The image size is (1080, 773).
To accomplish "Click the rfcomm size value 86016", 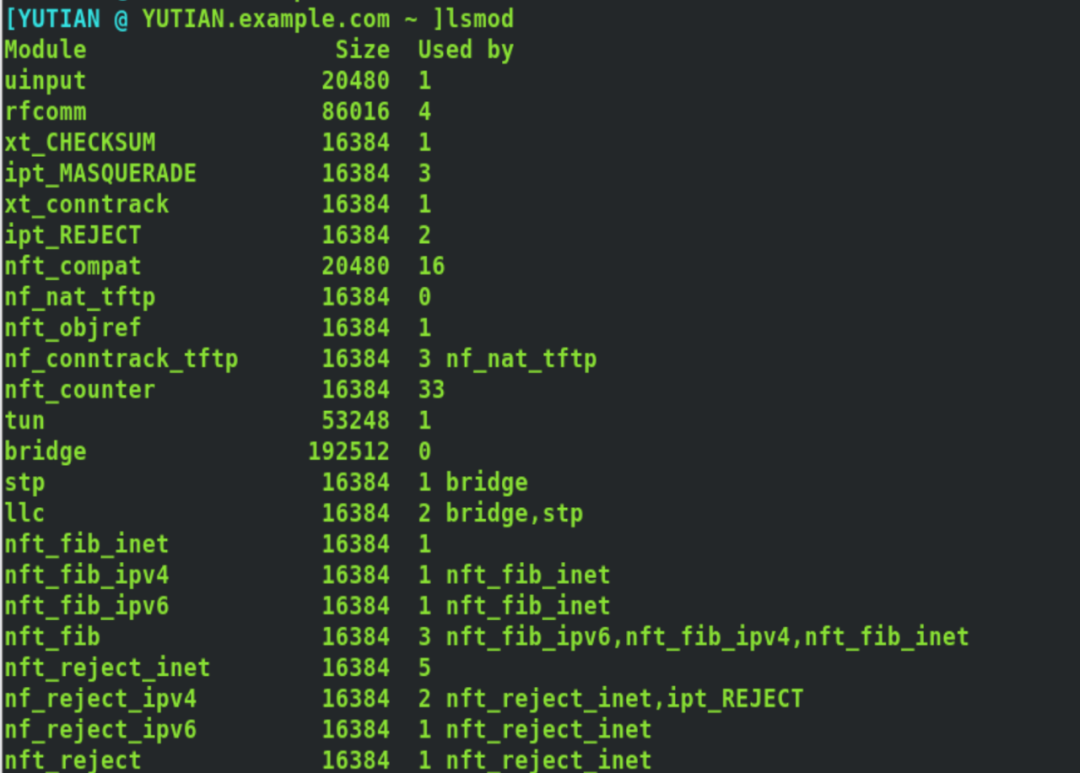I will click(355, 112).
